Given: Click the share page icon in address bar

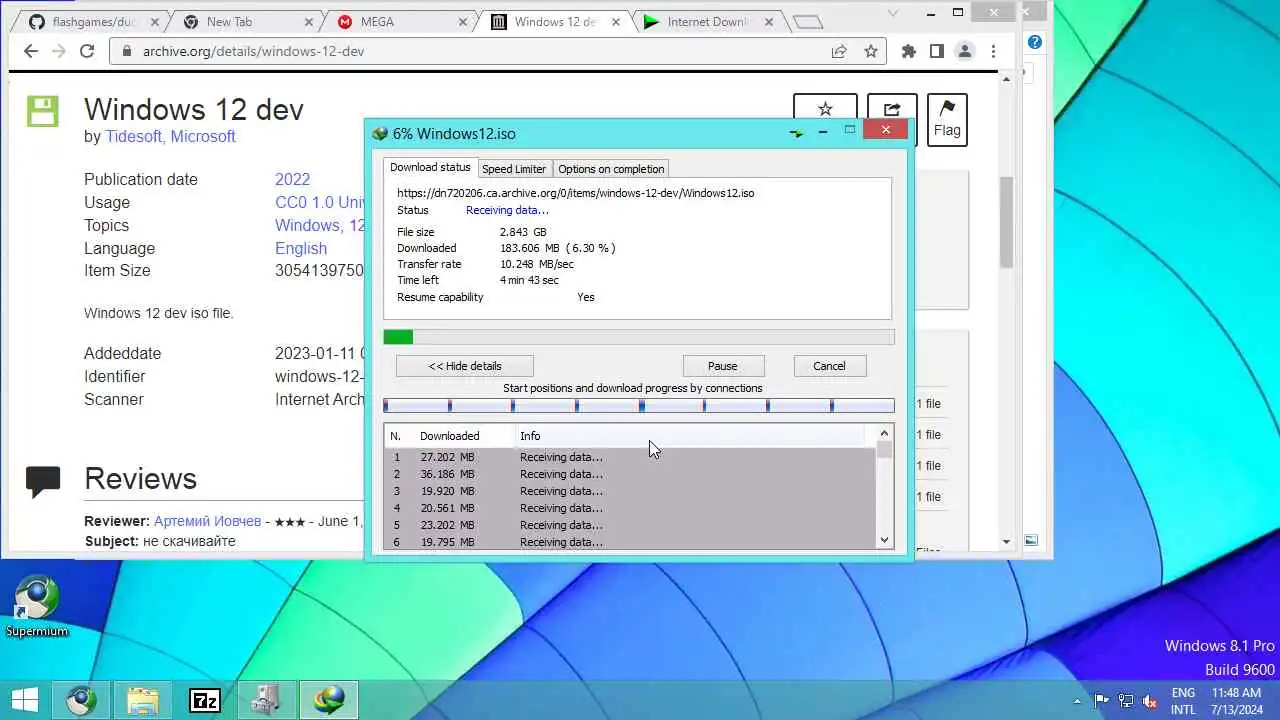Looking at the screenshot, I should tap(839, 51).
